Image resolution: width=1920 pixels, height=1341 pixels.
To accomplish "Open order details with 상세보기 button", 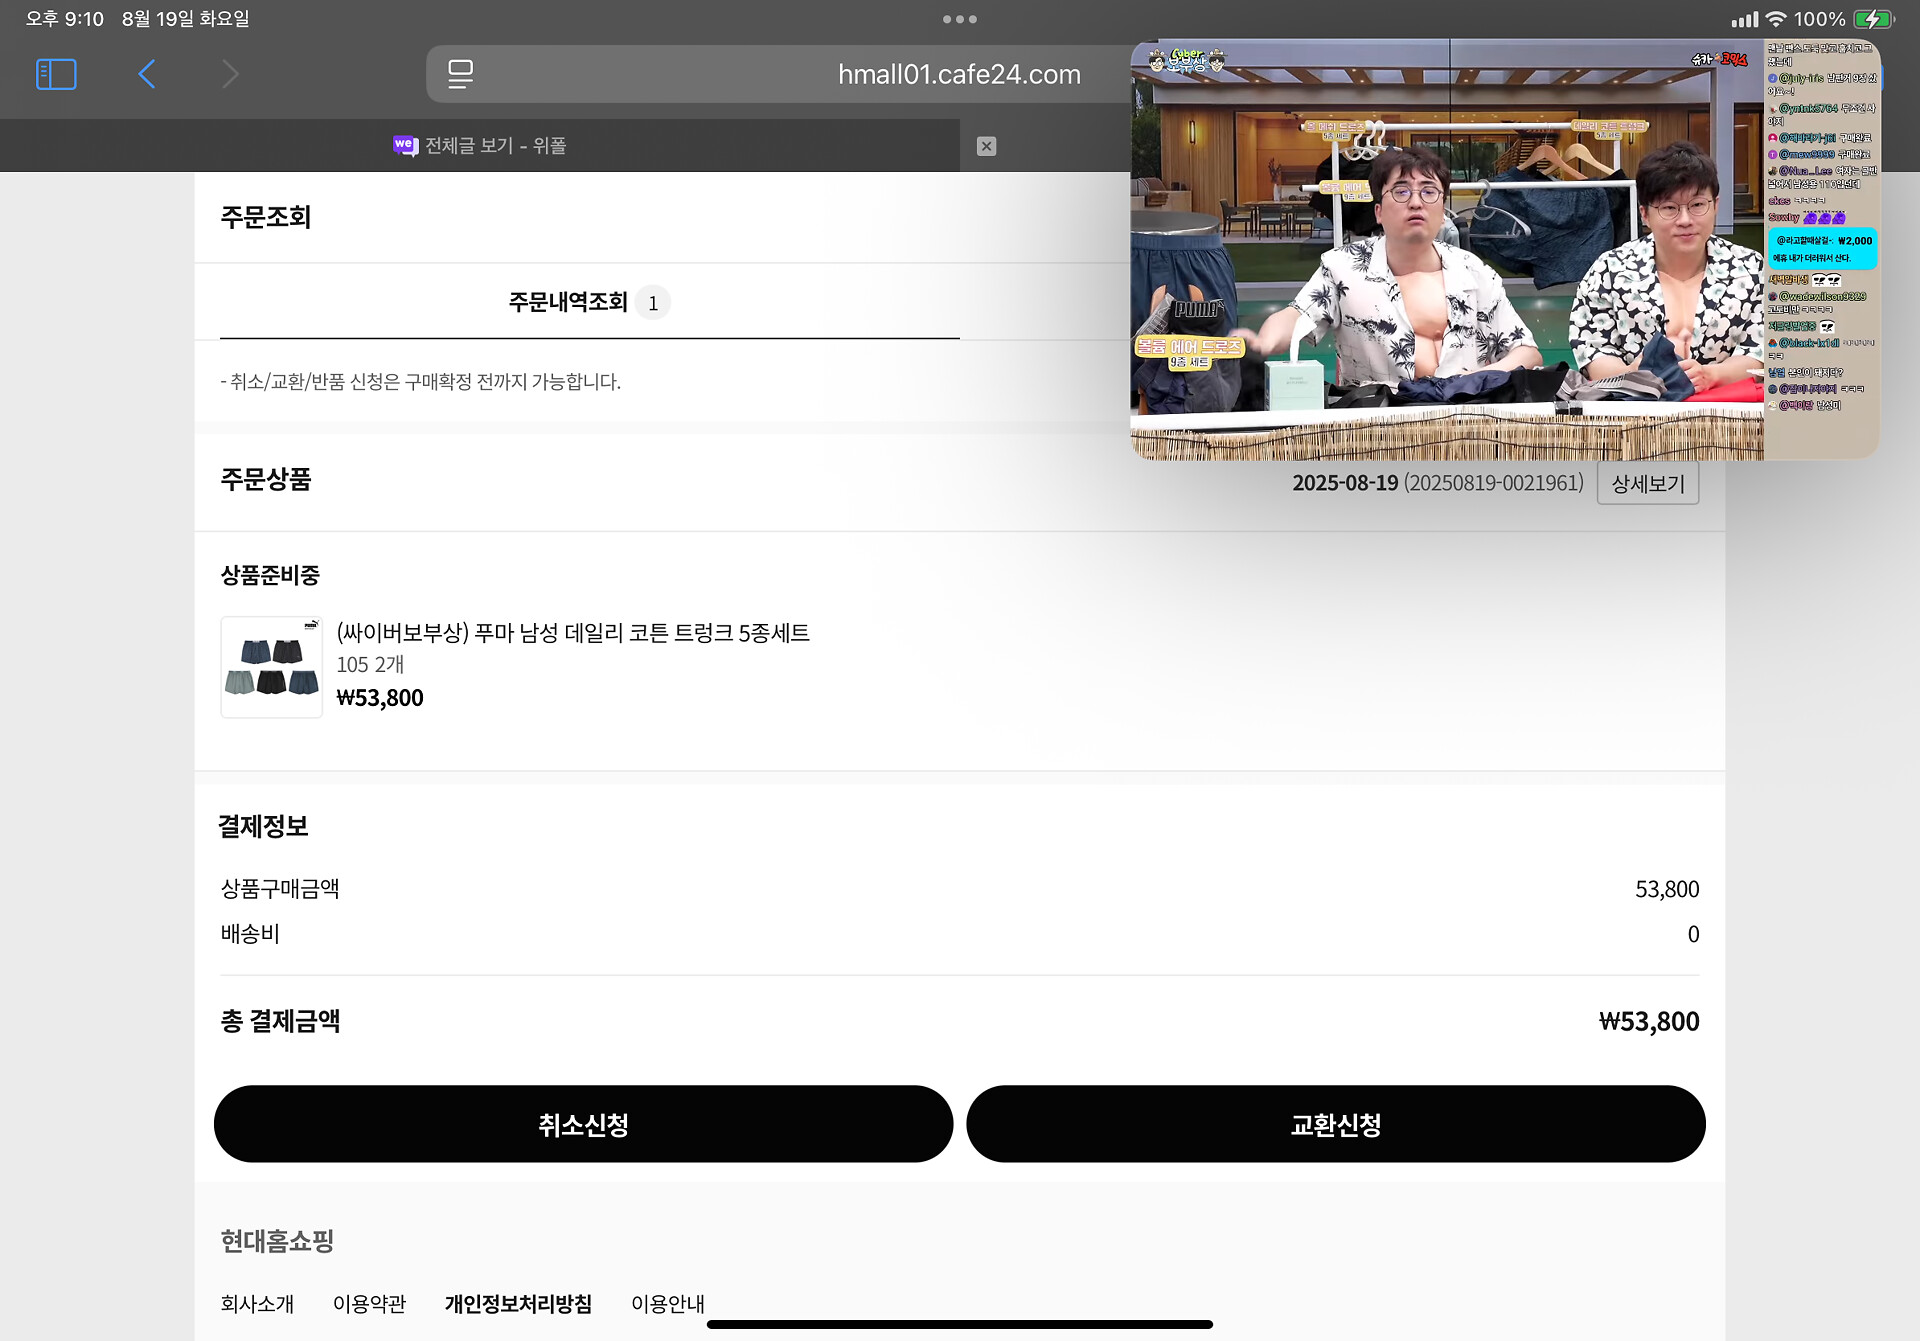I will (x=1647, y=484).
